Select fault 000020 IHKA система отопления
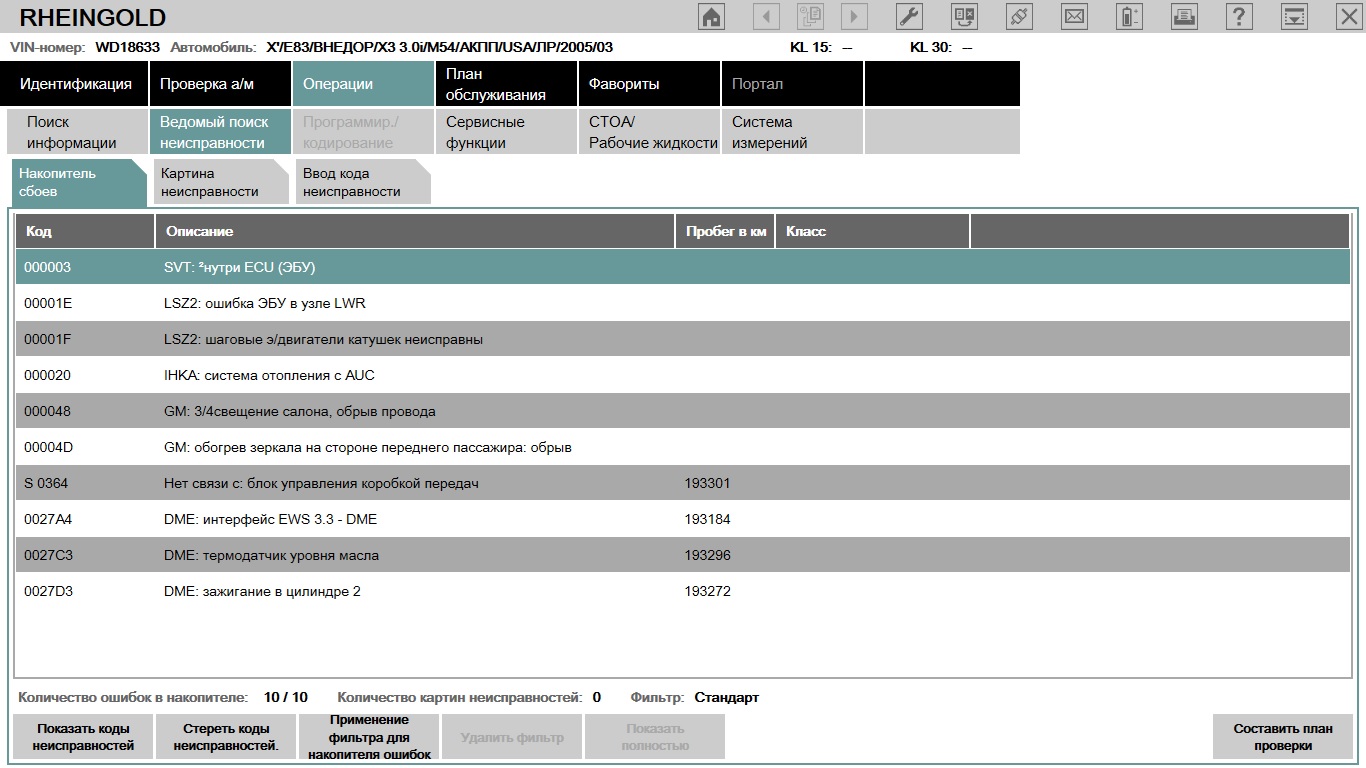Screen dimensions: 1366x768 tap(683, 375)
